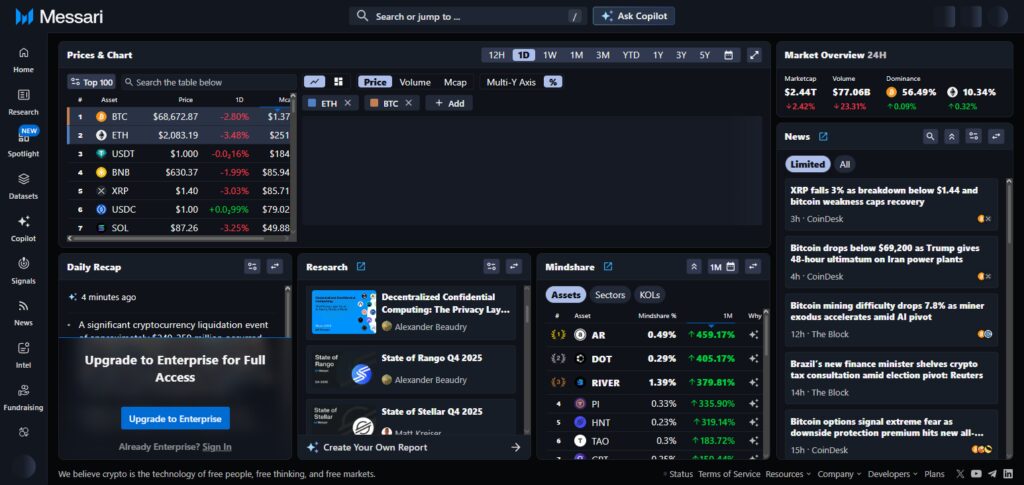Image resolution: width=1024 pixels, height=485 pixels.
Task: Remove BTC from the chart
Action: click(408, 102)
